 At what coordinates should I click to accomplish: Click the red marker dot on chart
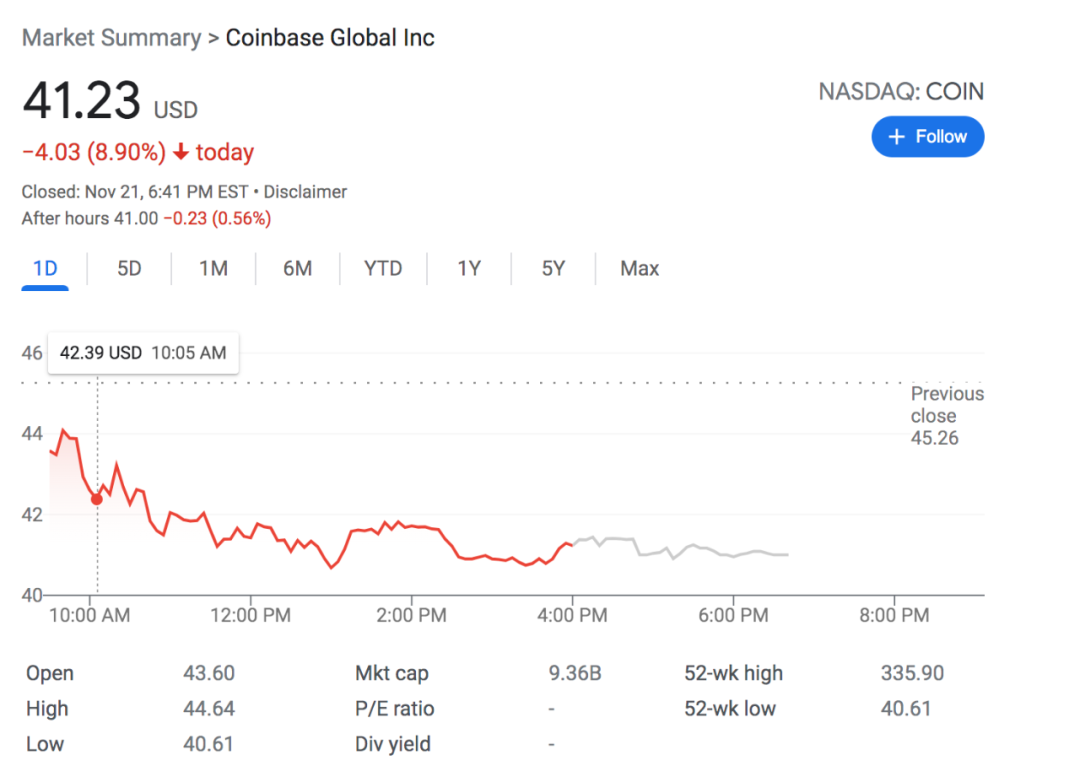[x=97, y=499]
